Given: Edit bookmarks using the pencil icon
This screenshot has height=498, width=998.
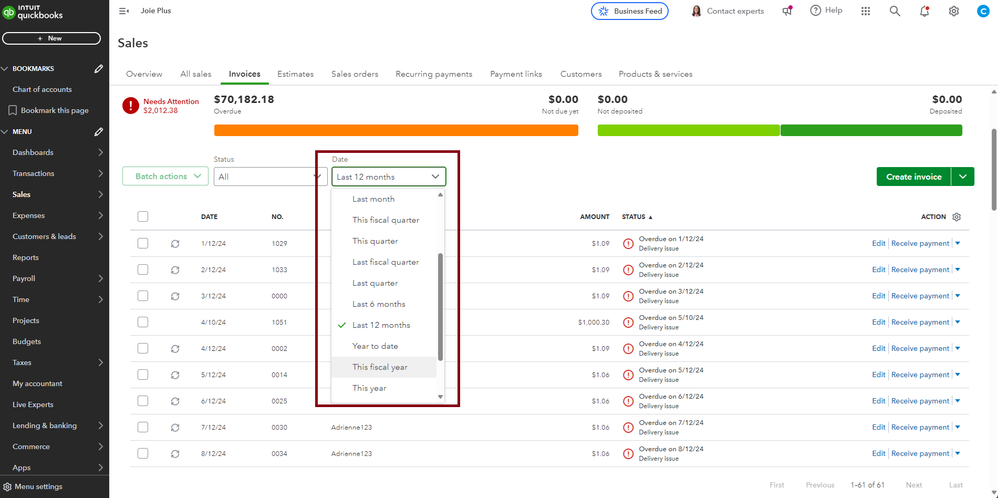Looking at the screenshot, I should coord(99,69).
